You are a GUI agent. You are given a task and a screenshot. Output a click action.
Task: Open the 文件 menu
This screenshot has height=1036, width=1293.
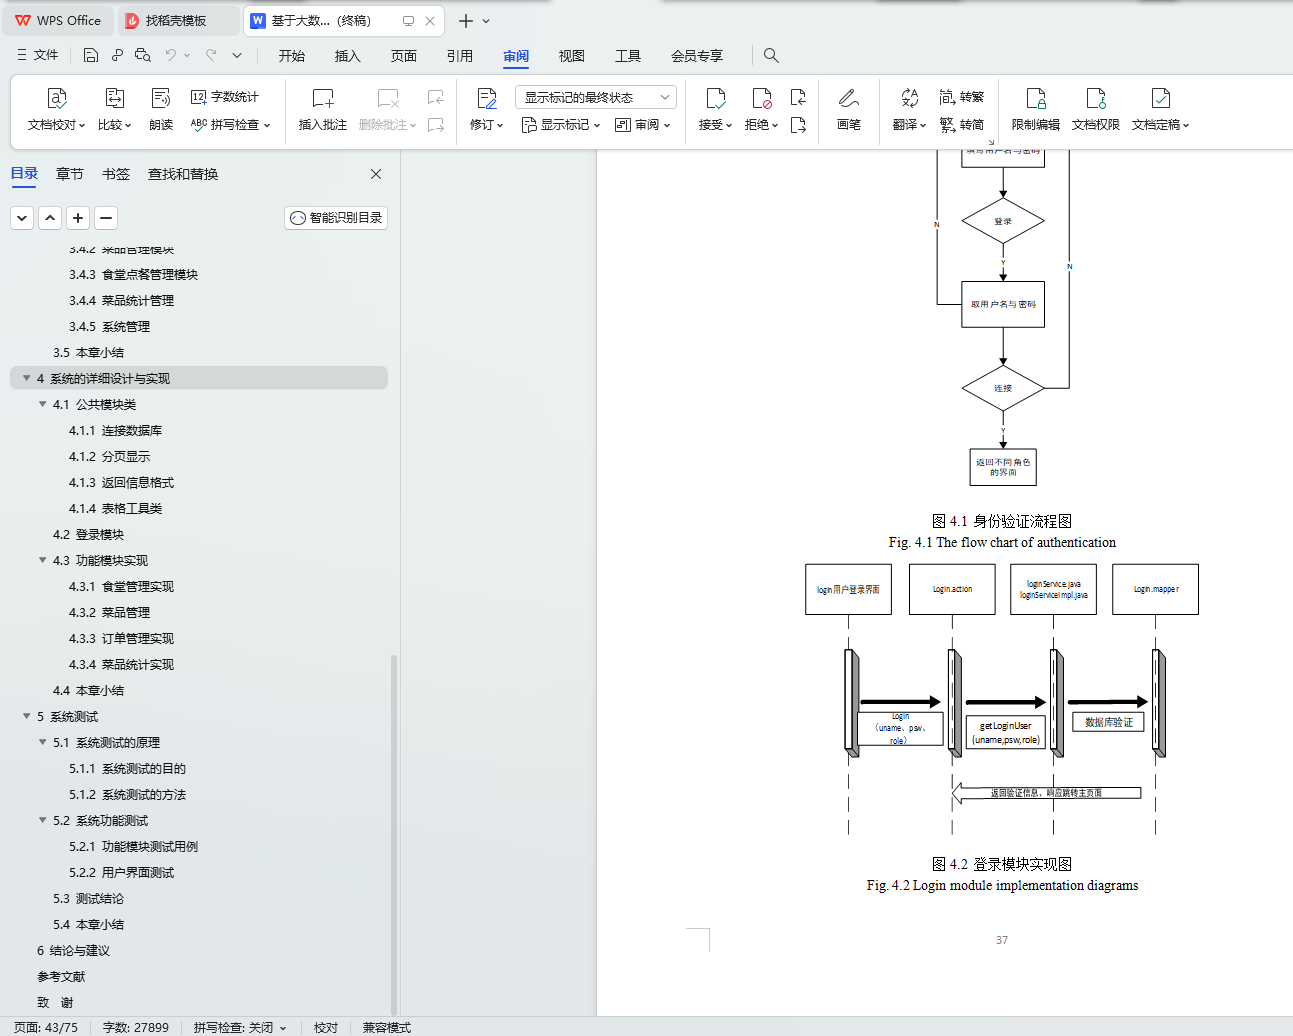click(x=38, y=56)
